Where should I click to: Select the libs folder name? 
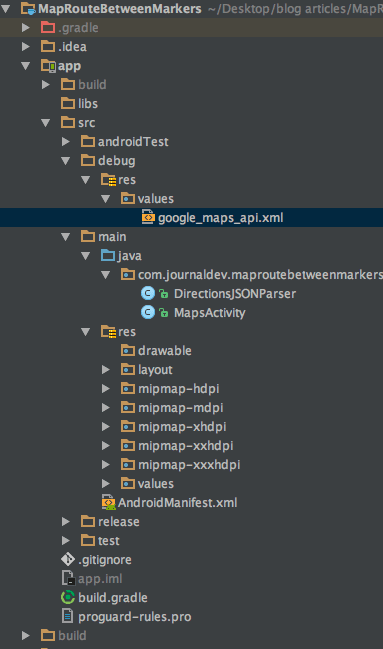pyautogui.click(x=88, y=103)
